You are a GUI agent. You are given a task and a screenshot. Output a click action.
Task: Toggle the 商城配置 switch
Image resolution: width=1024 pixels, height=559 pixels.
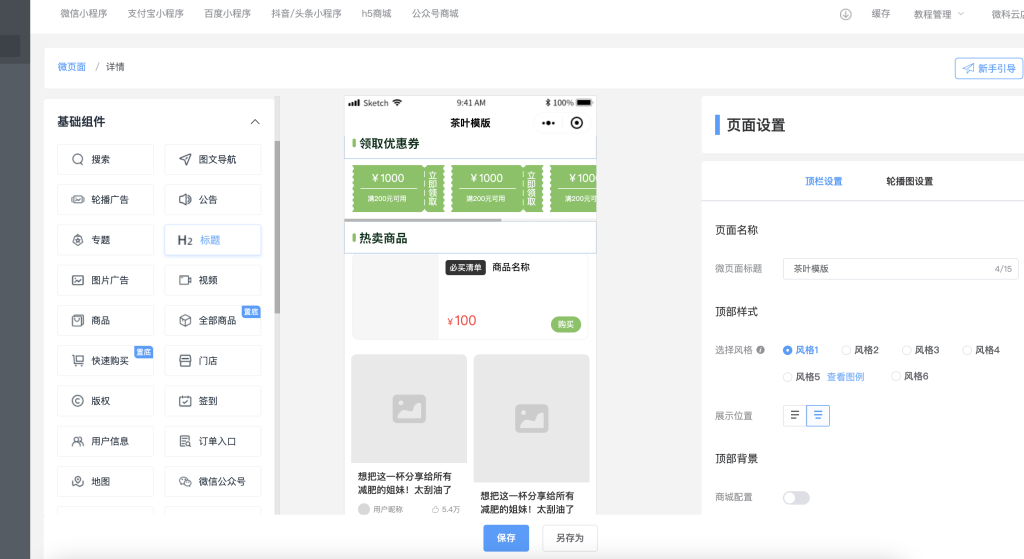click(x=796, y=497)
